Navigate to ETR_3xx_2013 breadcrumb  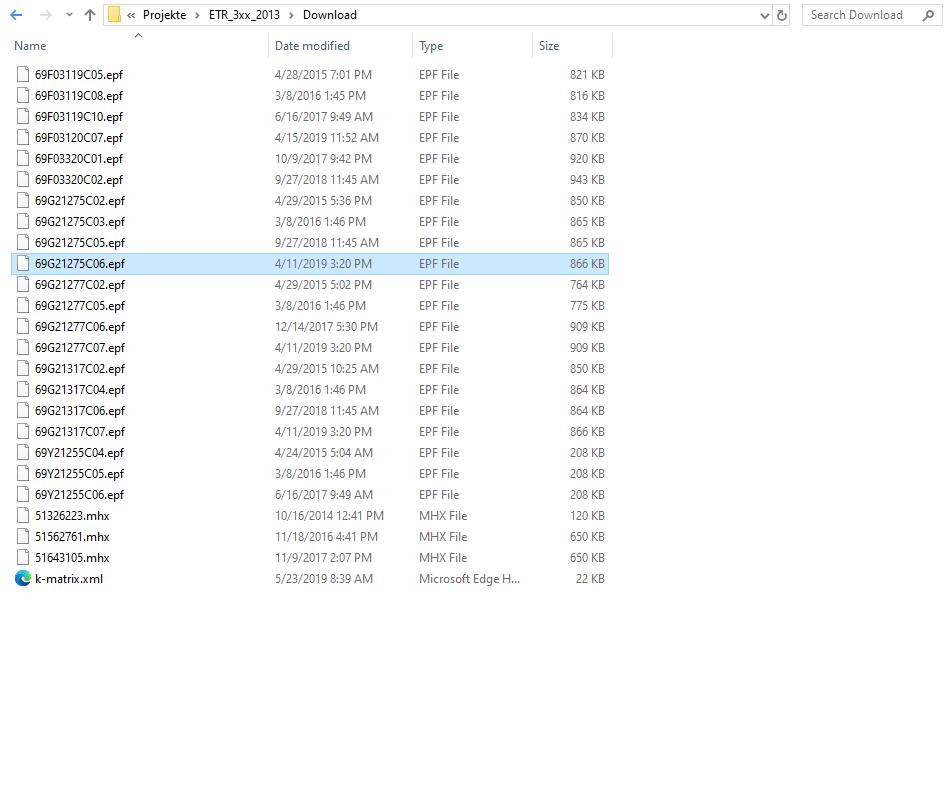coord(244,15)
